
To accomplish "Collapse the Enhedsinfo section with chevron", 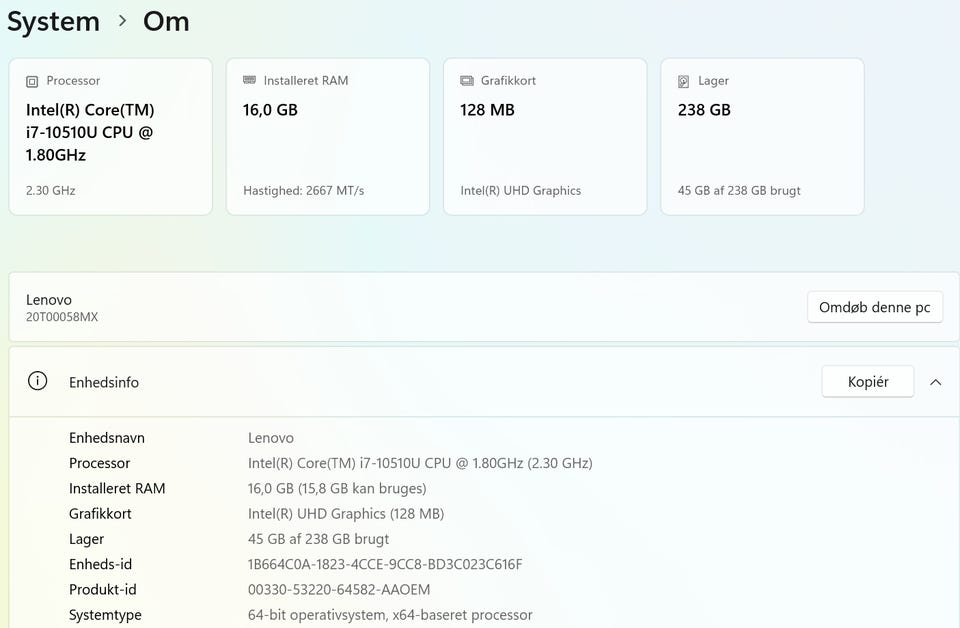I will click(x=936, y=382).
